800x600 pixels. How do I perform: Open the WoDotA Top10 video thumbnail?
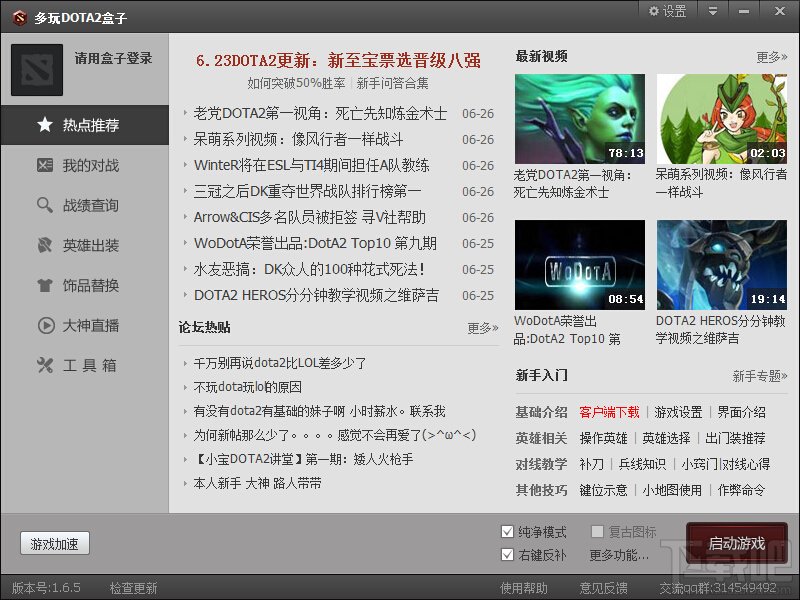tap(580, 265)
